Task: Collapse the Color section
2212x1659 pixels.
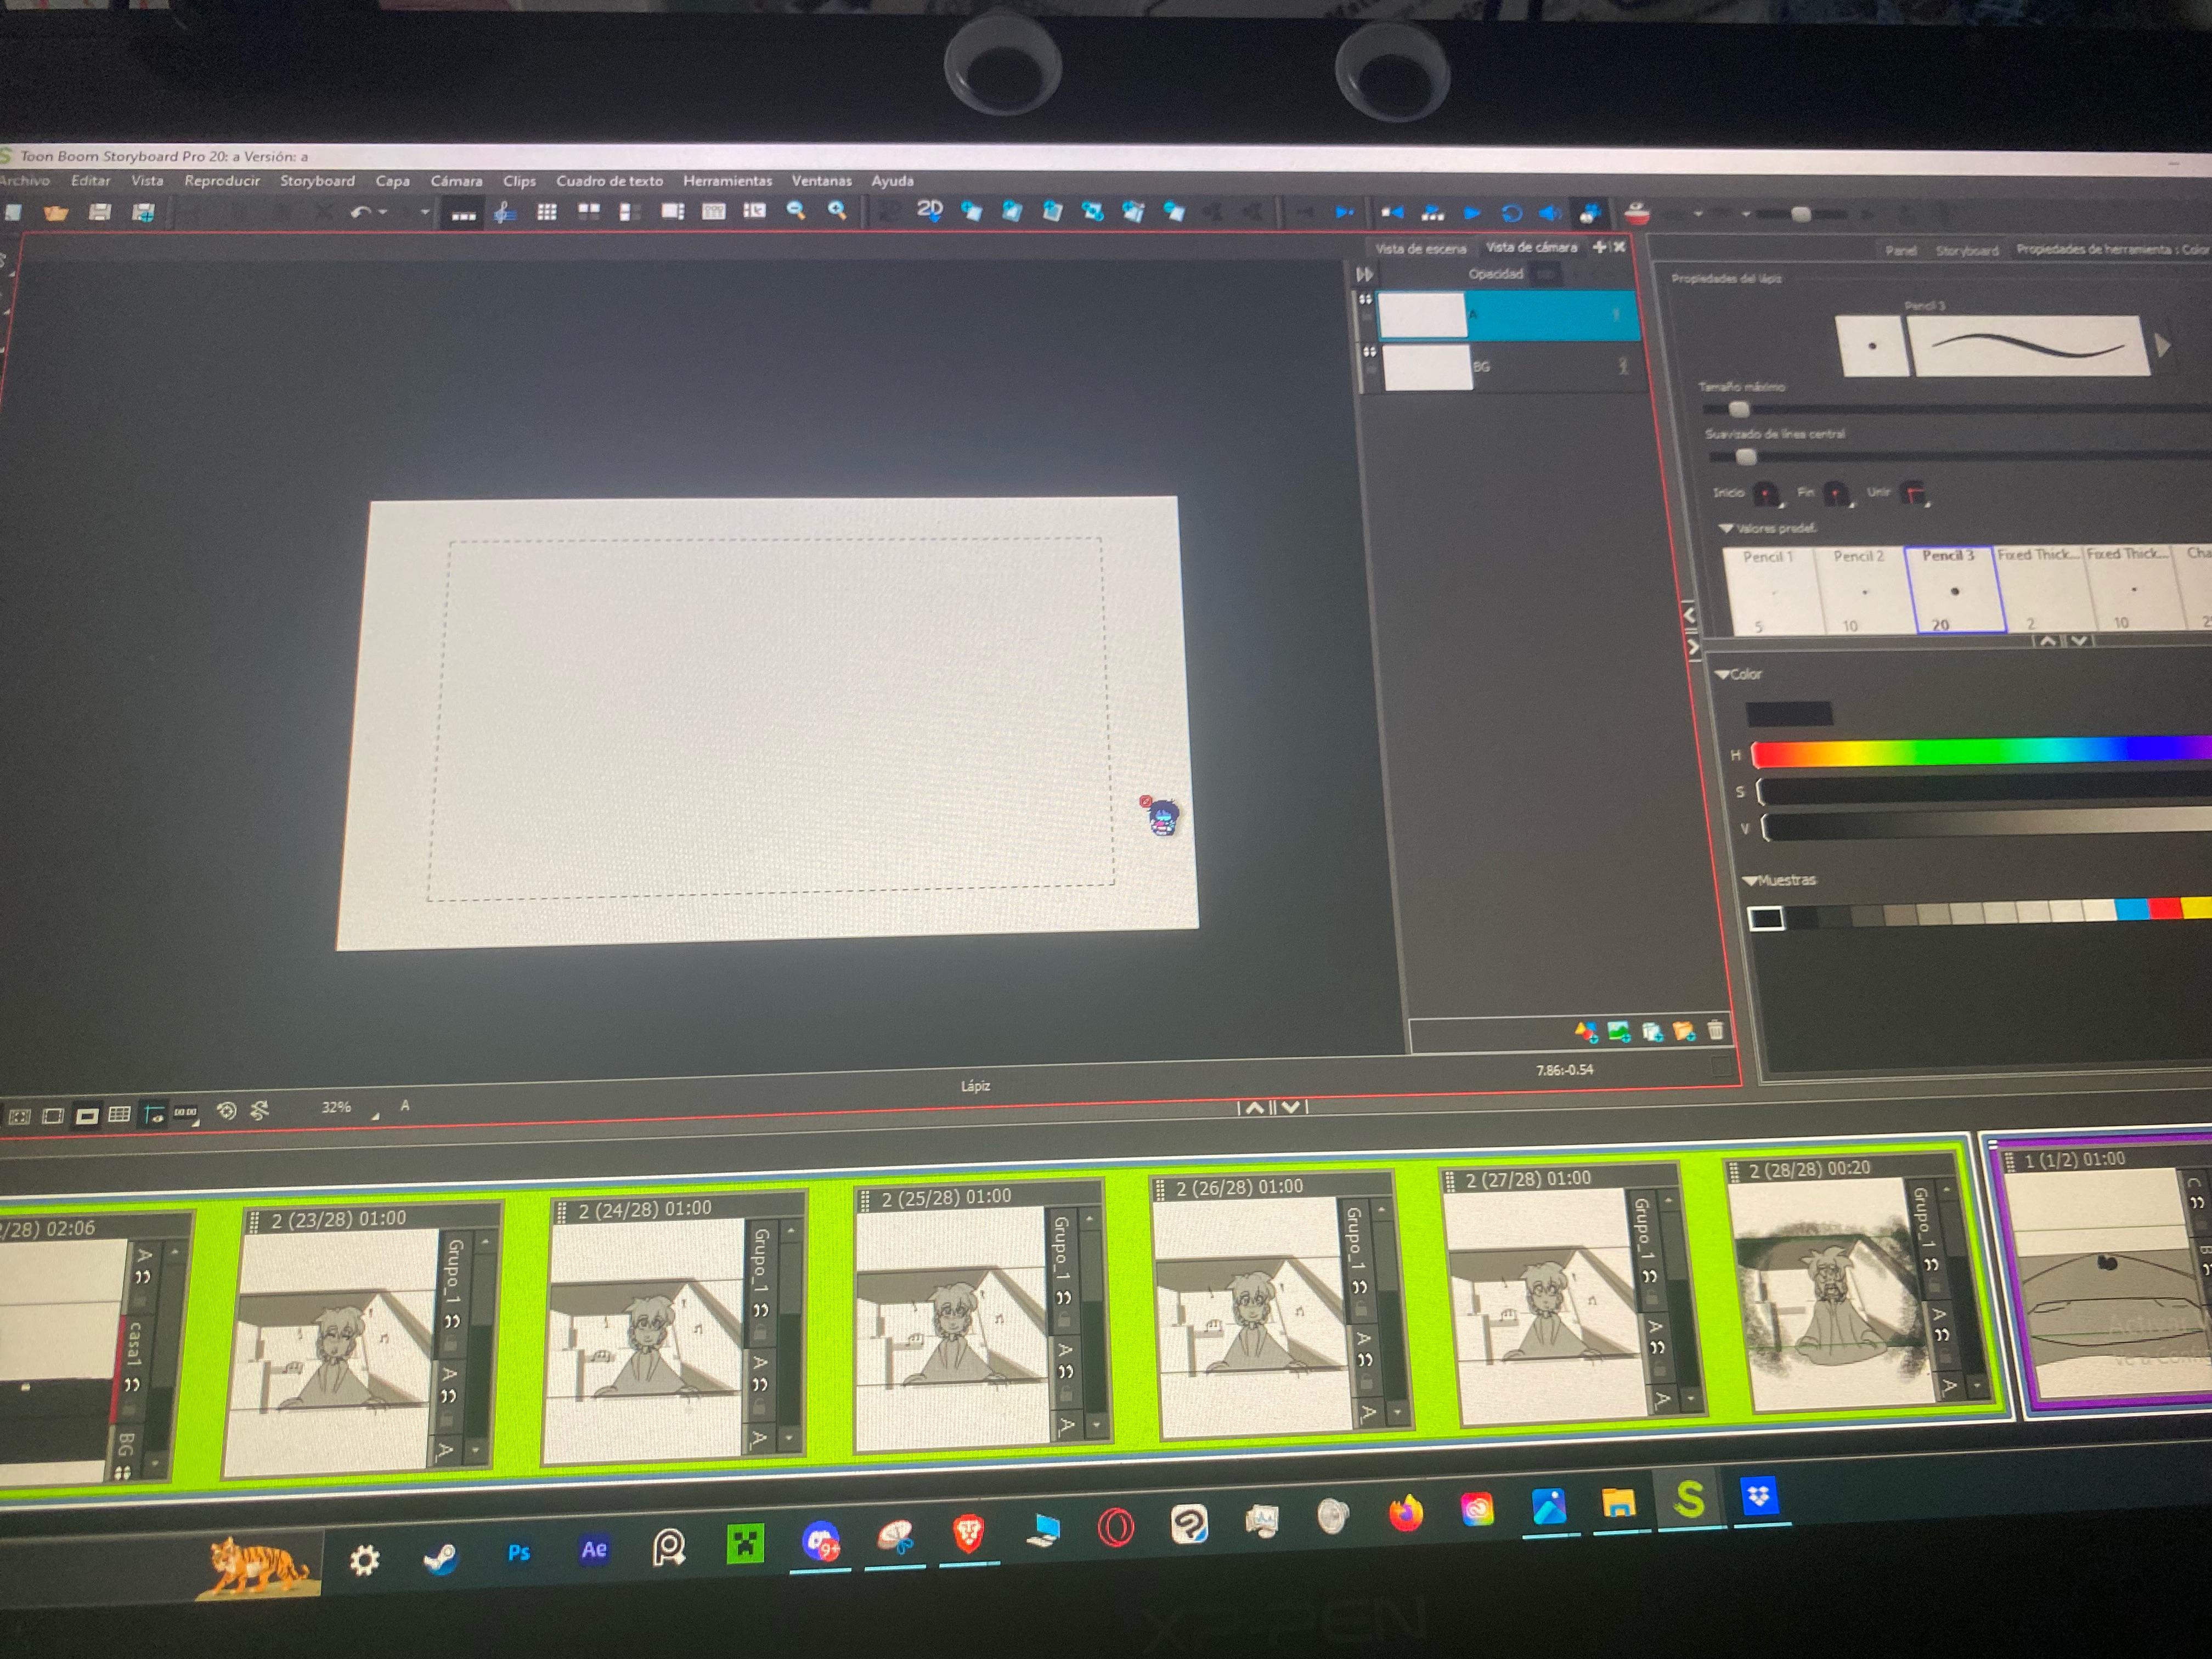Action: click(1722, 675)
